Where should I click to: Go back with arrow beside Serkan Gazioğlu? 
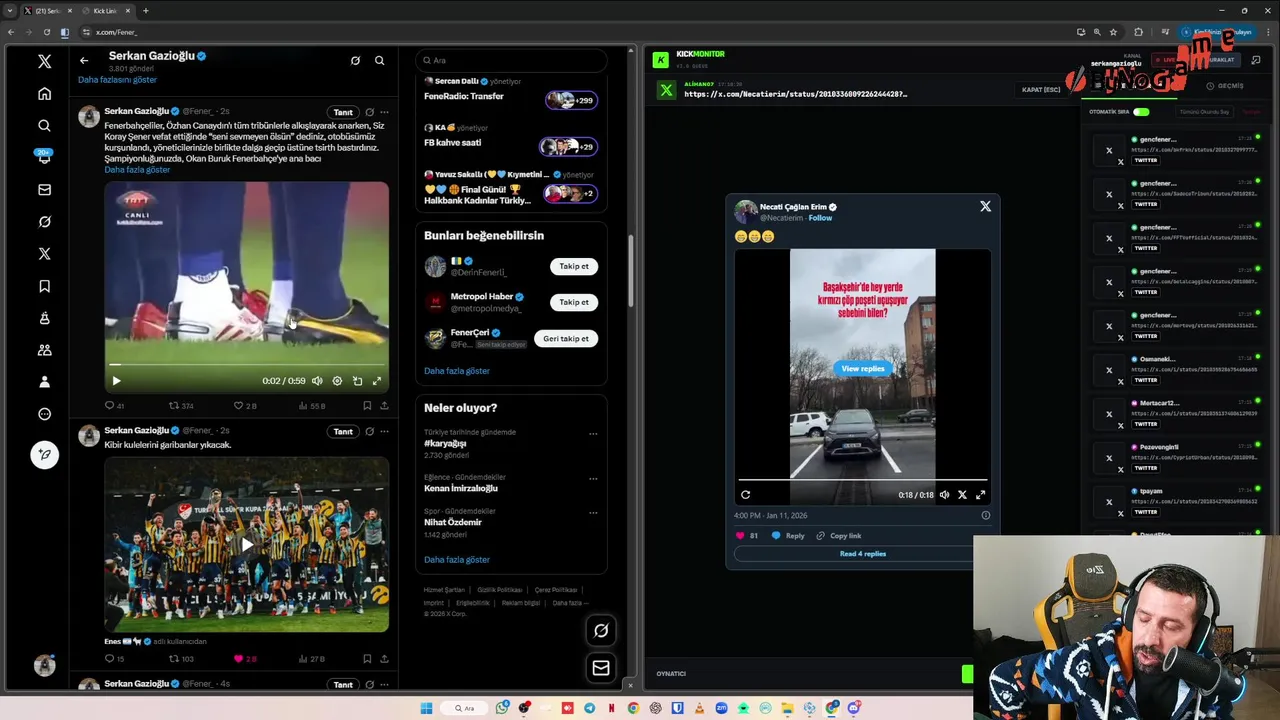click(84, 61)
